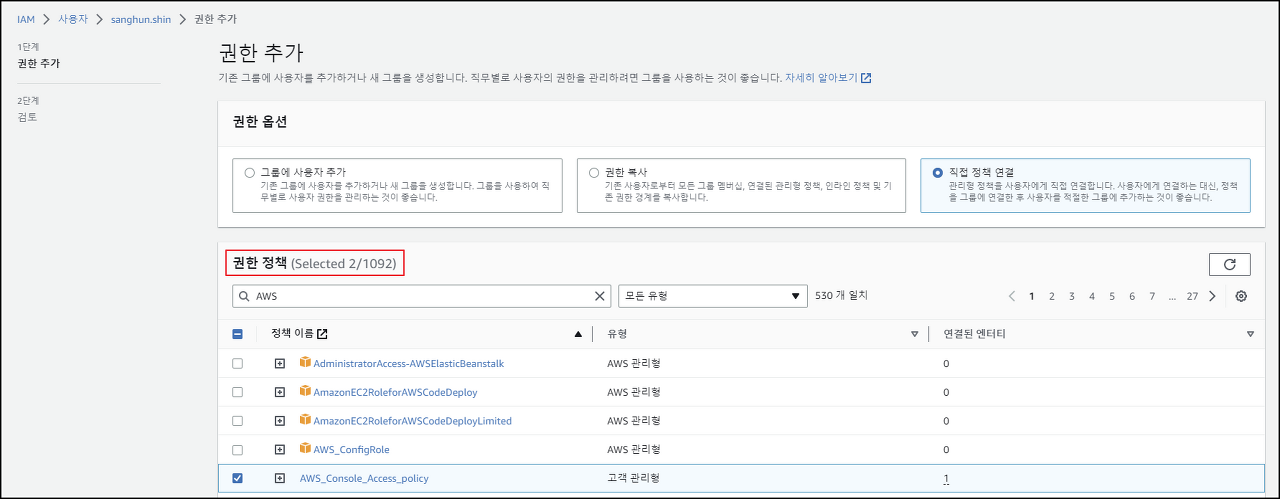The width and height of the screenshot is (1280, 499).
Task: Expand AWS_ConfigRole policy details
Action: coord(280,450)
